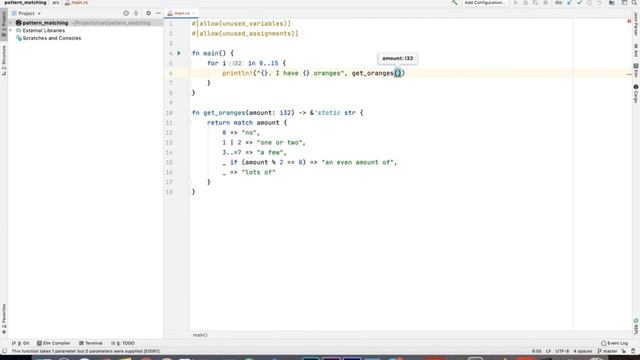The height and width of the screenshot is (360, 640).
Task: Click the rollback undo arrow icon
Action: (x=599, y=3)
